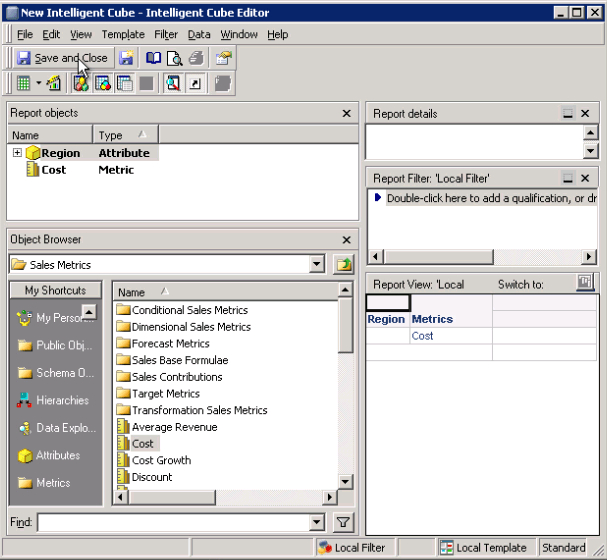Expand the Region attribute in Report objects

[x=17, y=152]
